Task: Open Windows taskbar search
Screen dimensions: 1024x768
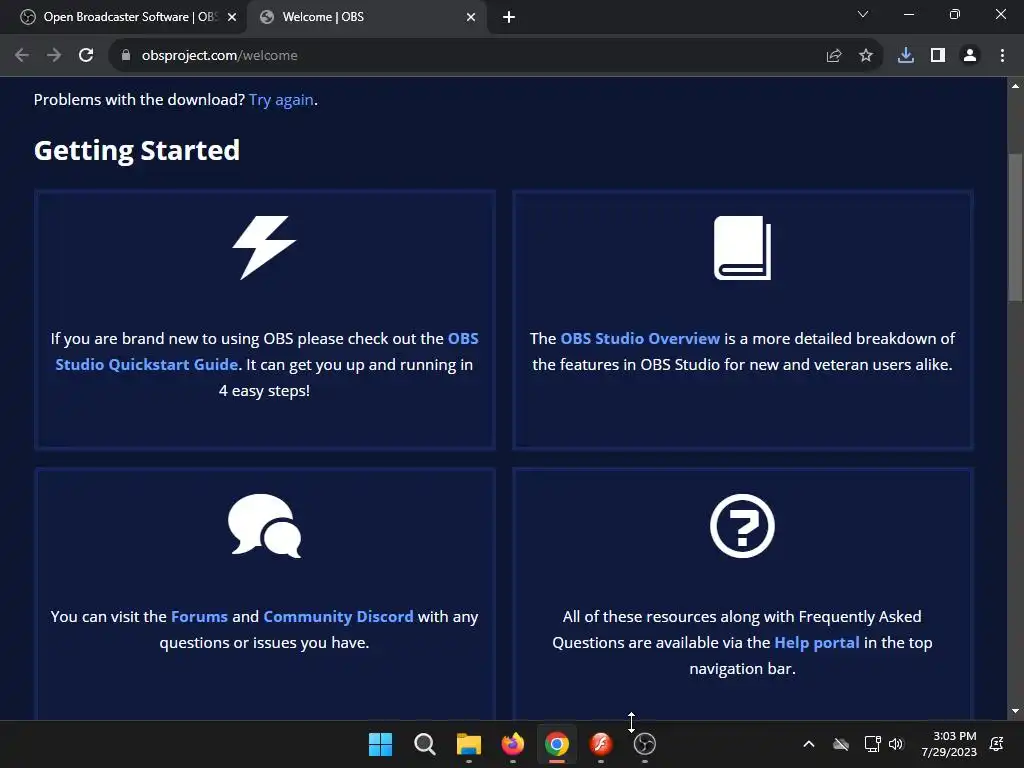Action: 424,744
